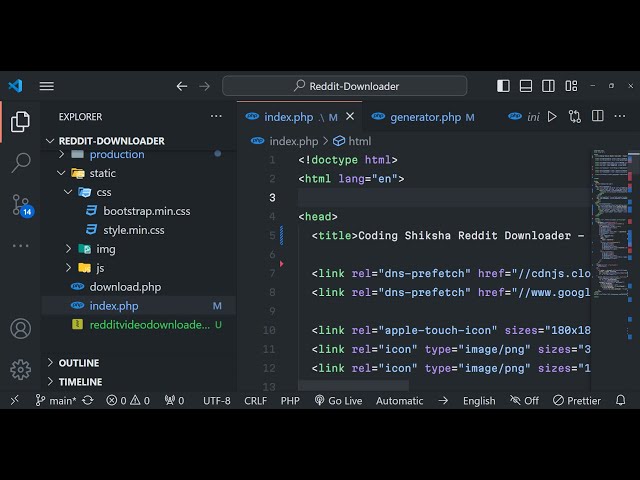The width and height of the screenshot is (640, 480).
Task: Open the Manage gear settings icon
Action: tap(20, 369)
